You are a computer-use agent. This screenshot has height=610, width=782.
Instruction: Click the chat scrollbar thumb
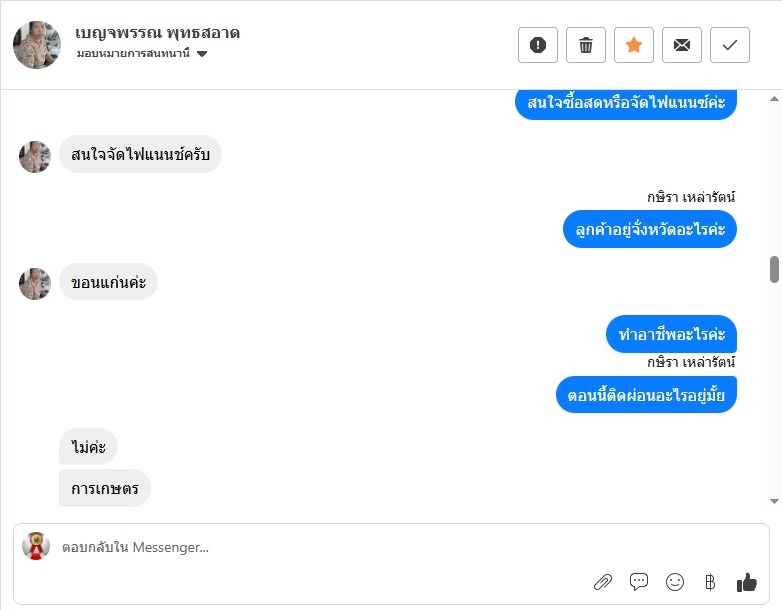pos(774,269)
